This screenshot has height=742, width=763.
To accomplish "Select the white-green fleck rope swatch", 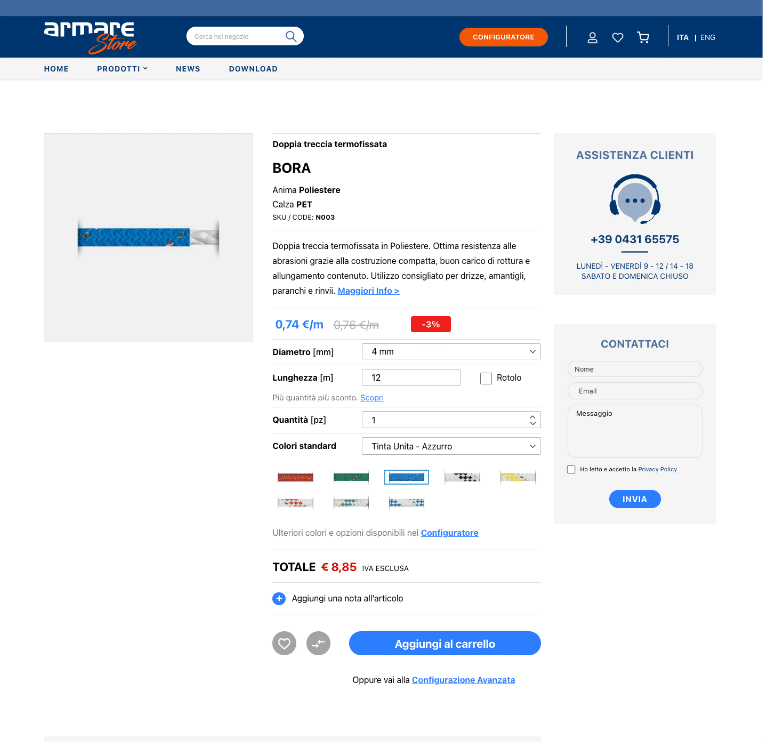I will coord(351,503).
